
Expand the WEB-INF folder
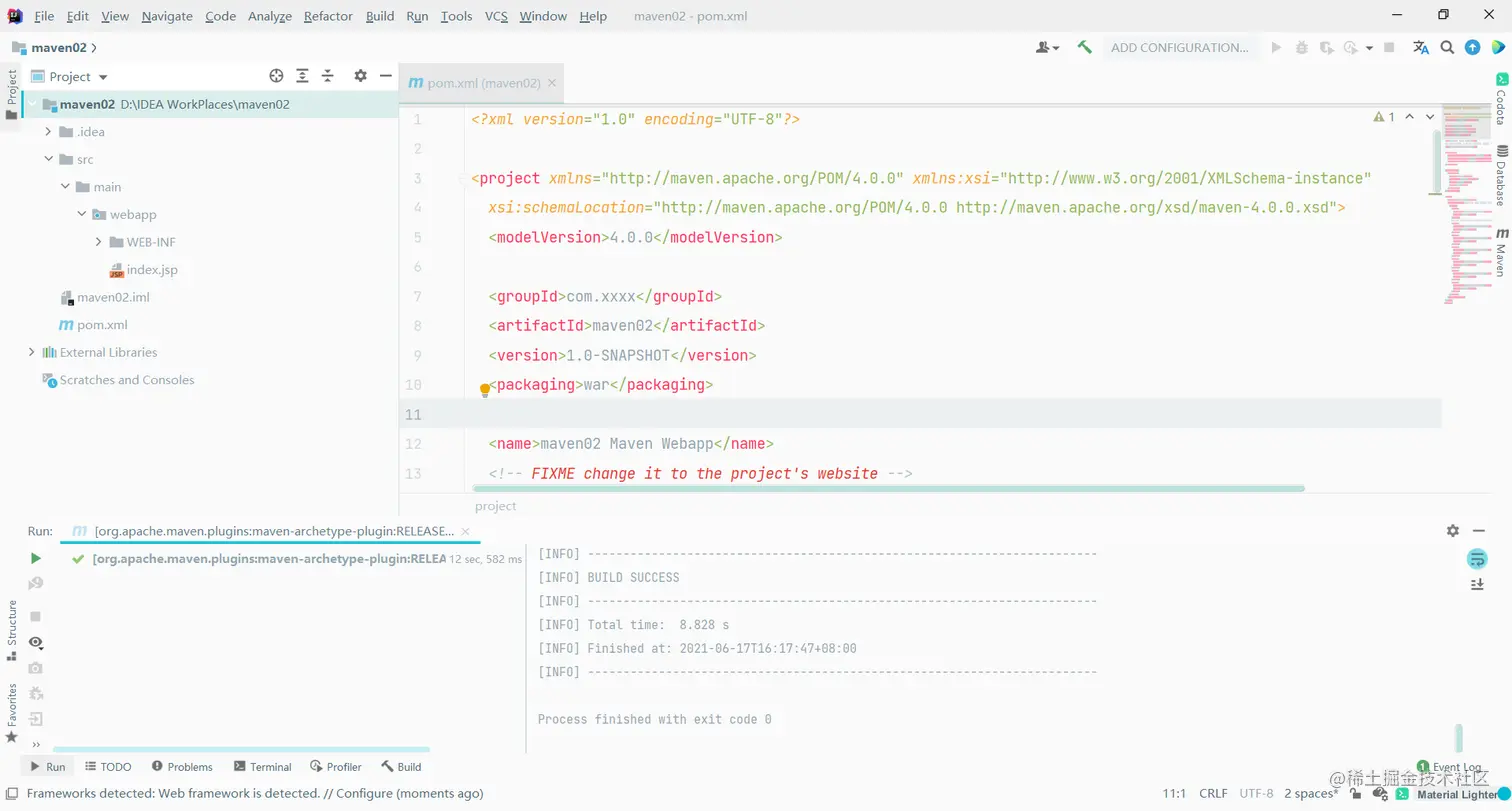pos(99,242)
